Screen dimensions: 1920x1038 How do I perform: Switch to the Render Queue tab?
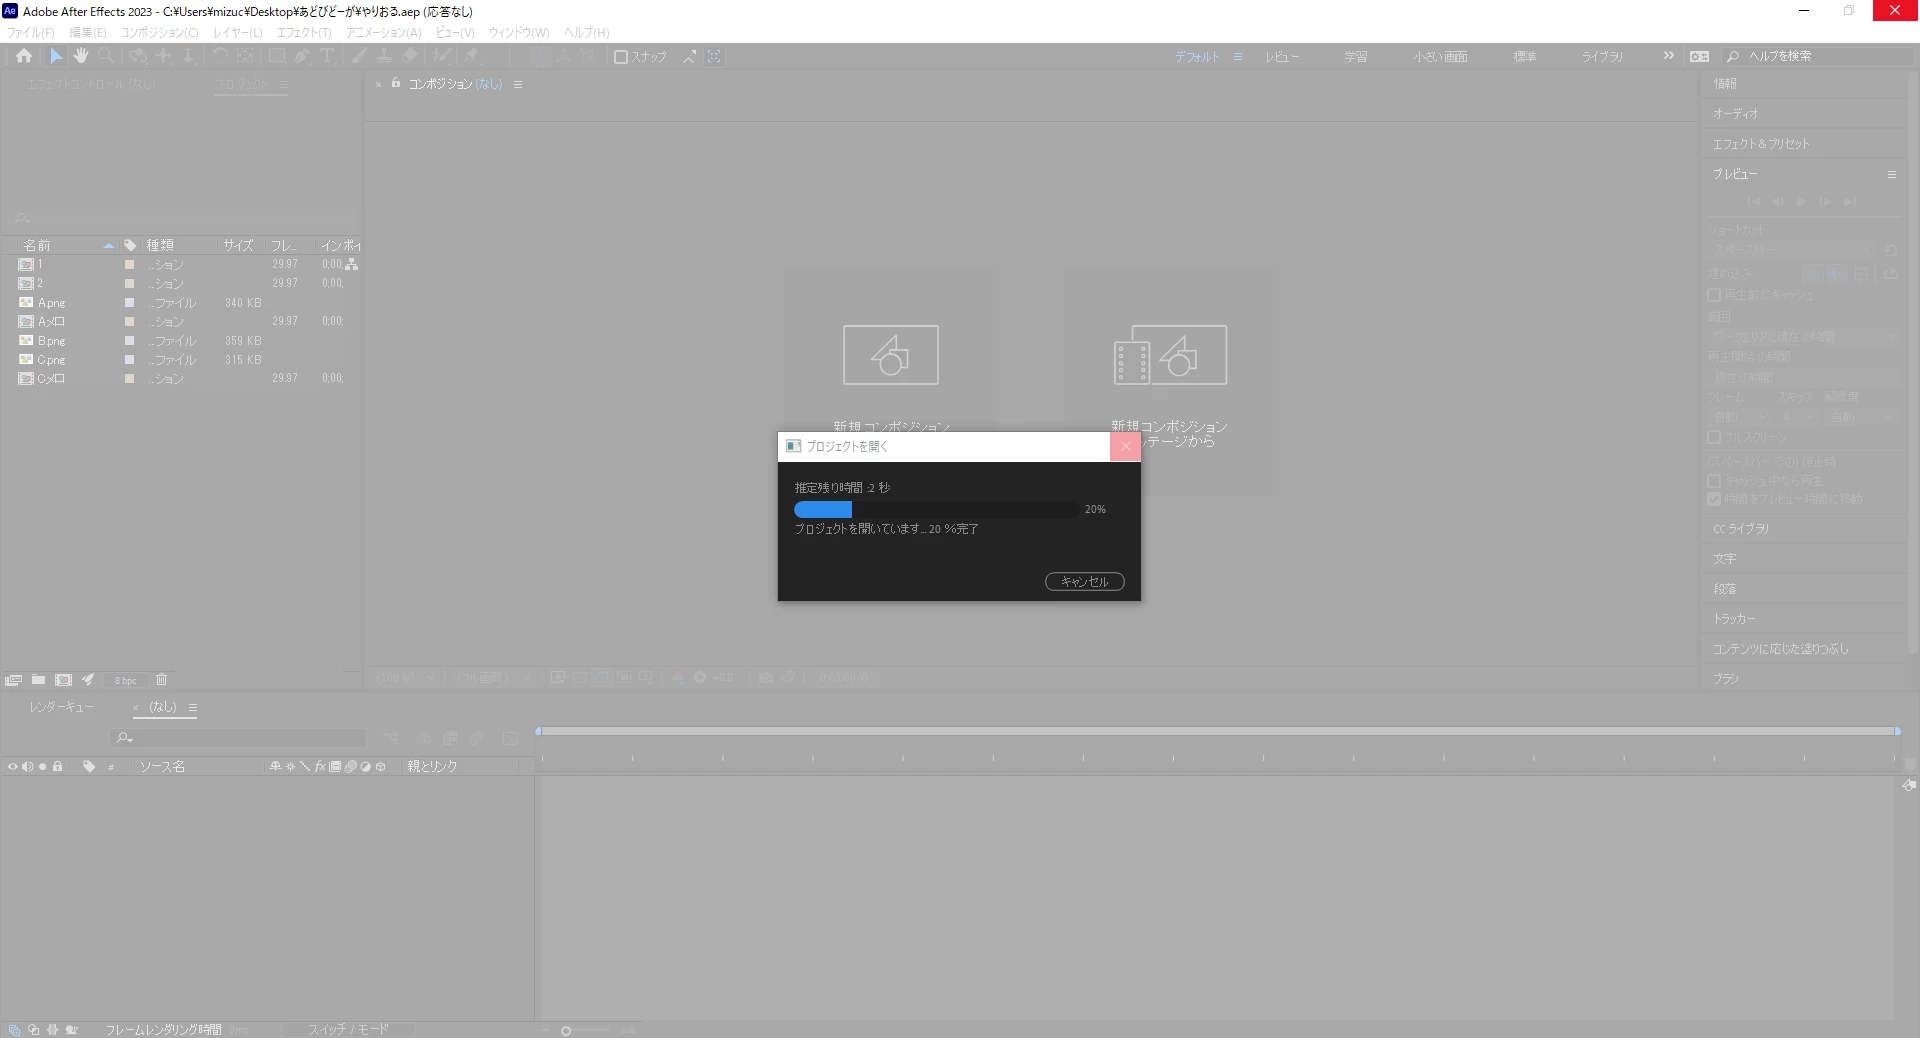pyautogui.click(x=61, y=707)
